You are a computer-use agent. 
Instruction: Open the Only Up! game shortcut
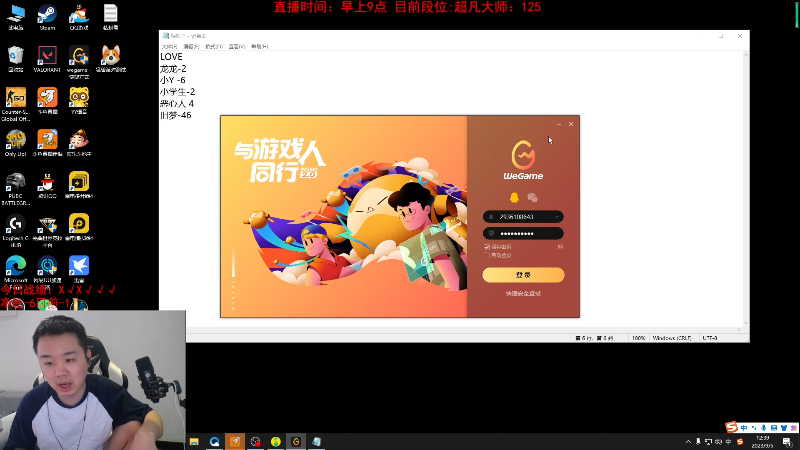[16, 143]
